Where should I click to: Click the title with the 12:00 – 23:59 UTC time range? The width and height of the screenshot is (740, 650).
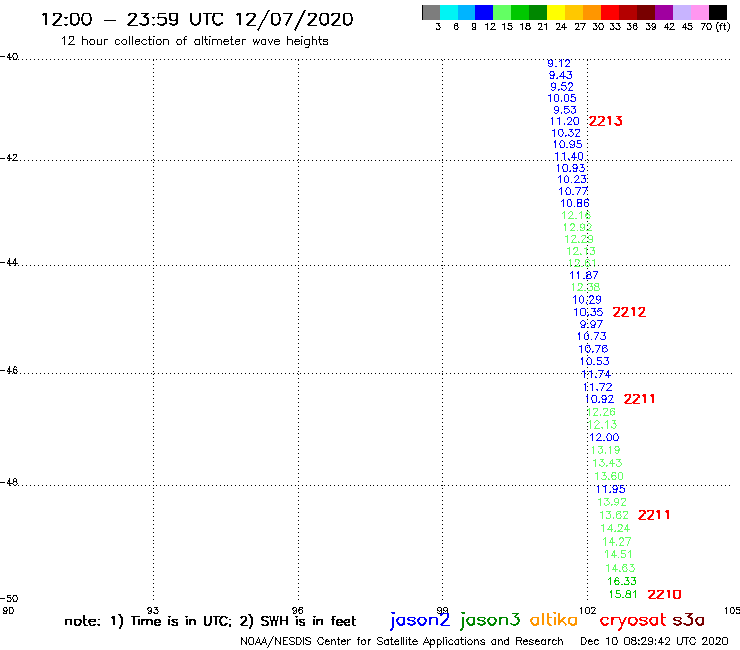pos(197,19)
